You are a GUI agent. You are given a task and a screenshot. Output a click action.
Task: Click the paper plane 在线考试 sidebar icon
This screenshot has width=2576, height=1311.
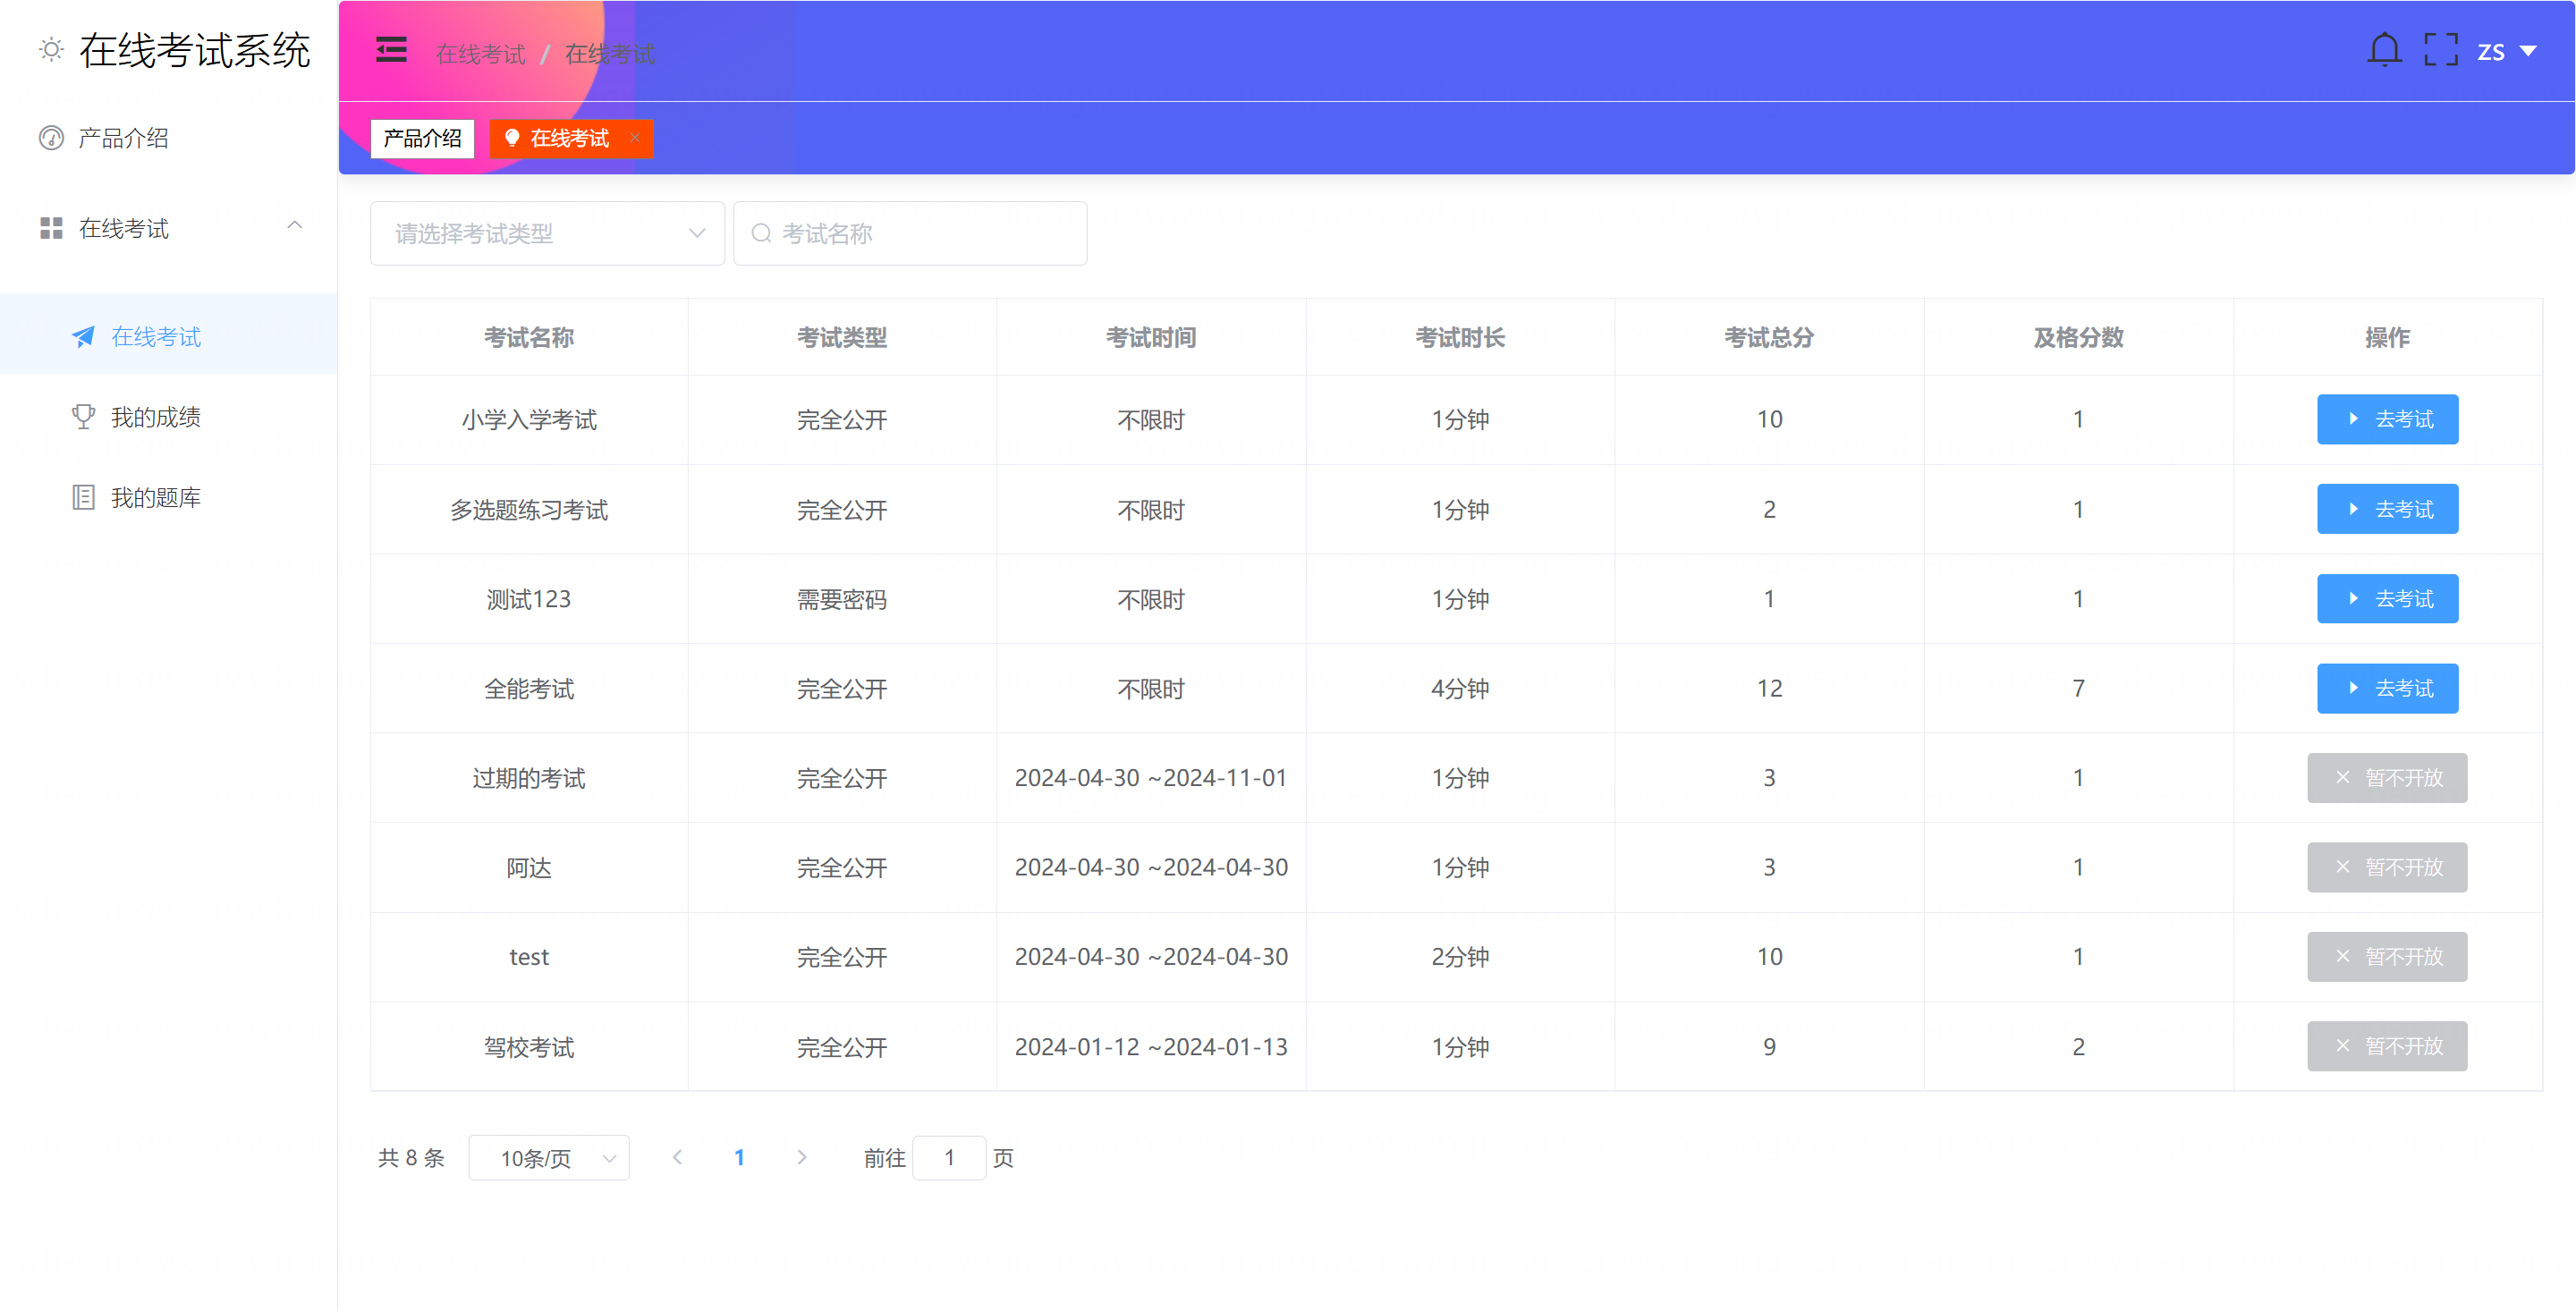(x=83, y=337)
